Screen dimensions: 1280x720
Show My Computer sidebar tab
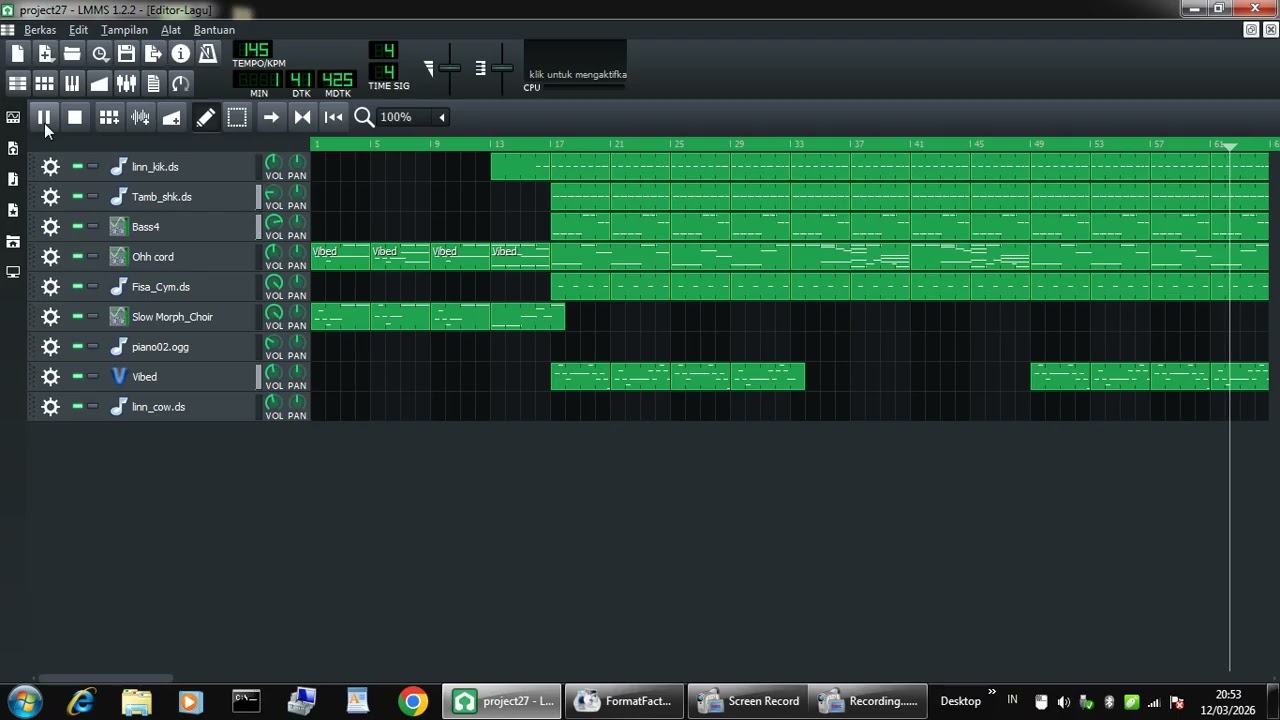click(x=13, y=272)
